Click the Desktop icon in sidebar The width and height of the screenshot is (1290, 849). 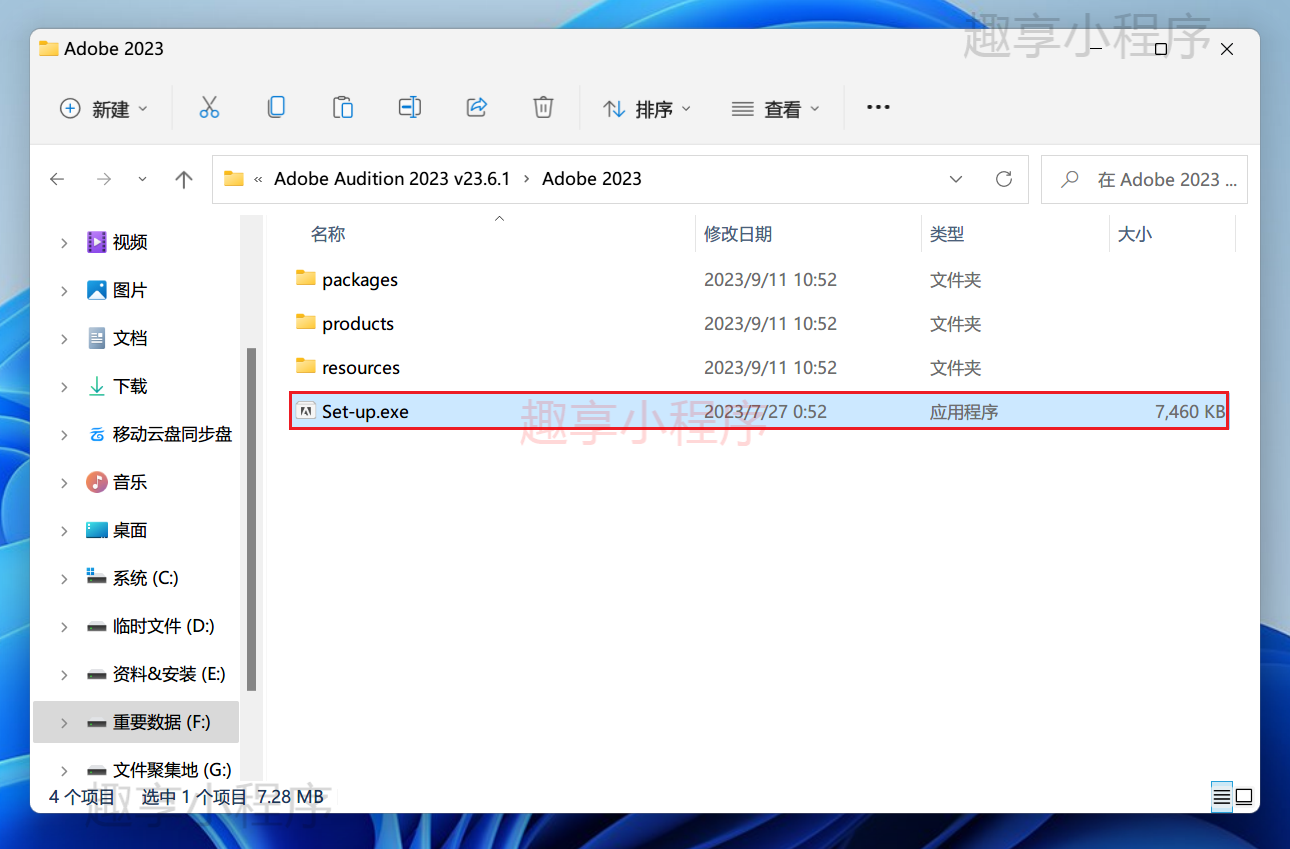tap(97, 530)
